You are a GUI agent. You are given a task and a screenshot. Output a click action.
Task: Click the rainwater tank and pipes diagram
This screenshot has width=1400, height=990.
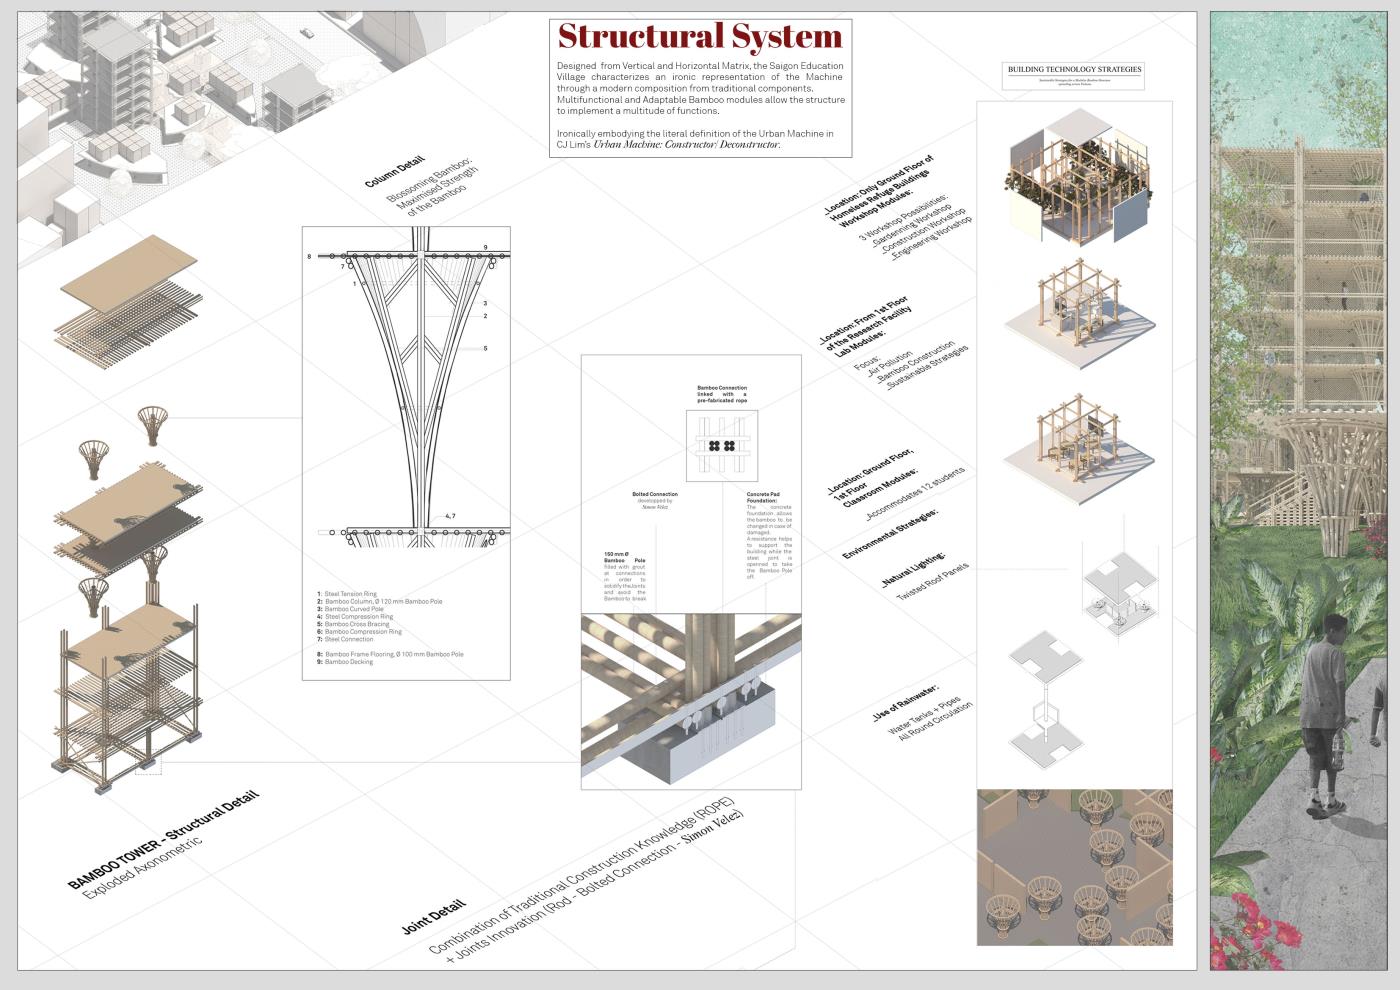click(x=1047, y=702)
